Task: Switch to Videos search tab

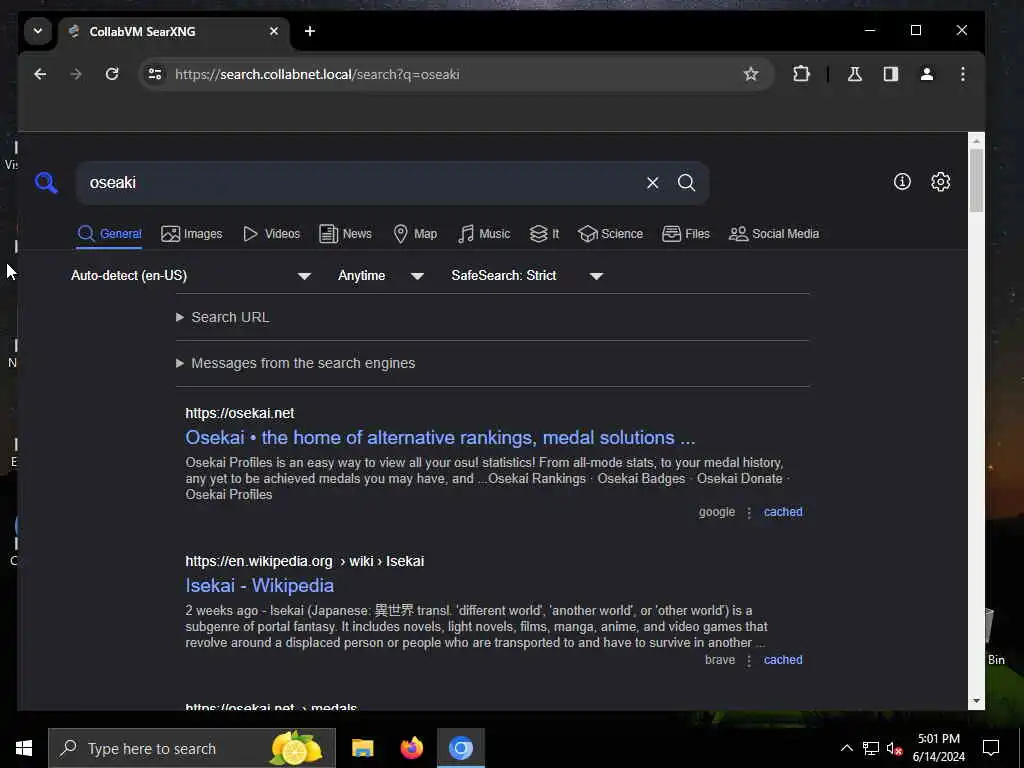Action: click(x=271, y=234)
